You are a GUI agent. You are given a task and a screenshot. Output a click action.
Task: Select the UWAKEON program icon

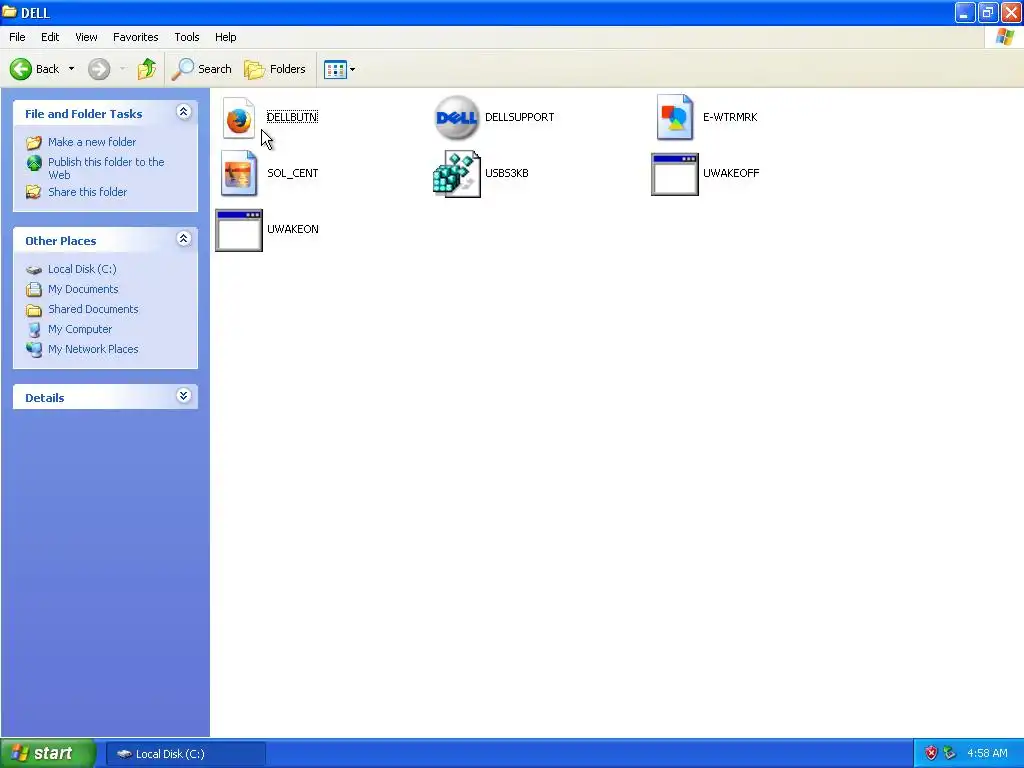239,230
